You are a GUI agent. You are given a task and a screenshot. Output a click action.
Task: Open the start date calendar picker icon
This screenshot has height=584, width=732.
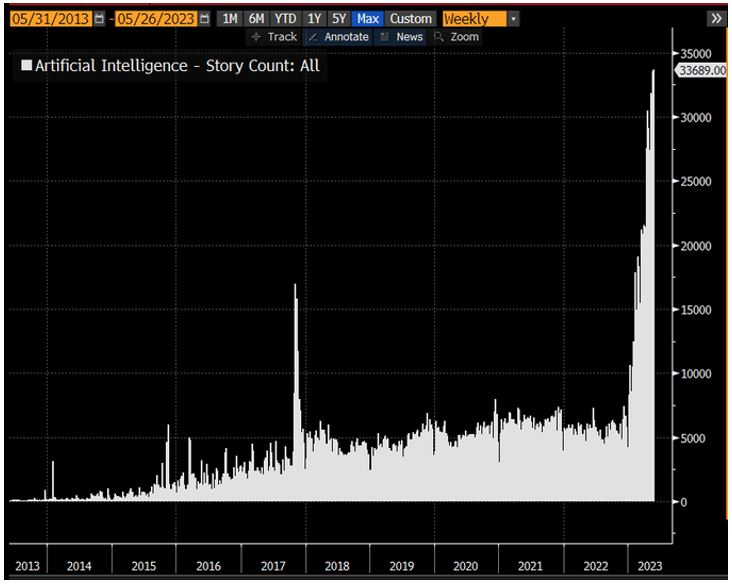pyautogui.click(x=99, y=19)
